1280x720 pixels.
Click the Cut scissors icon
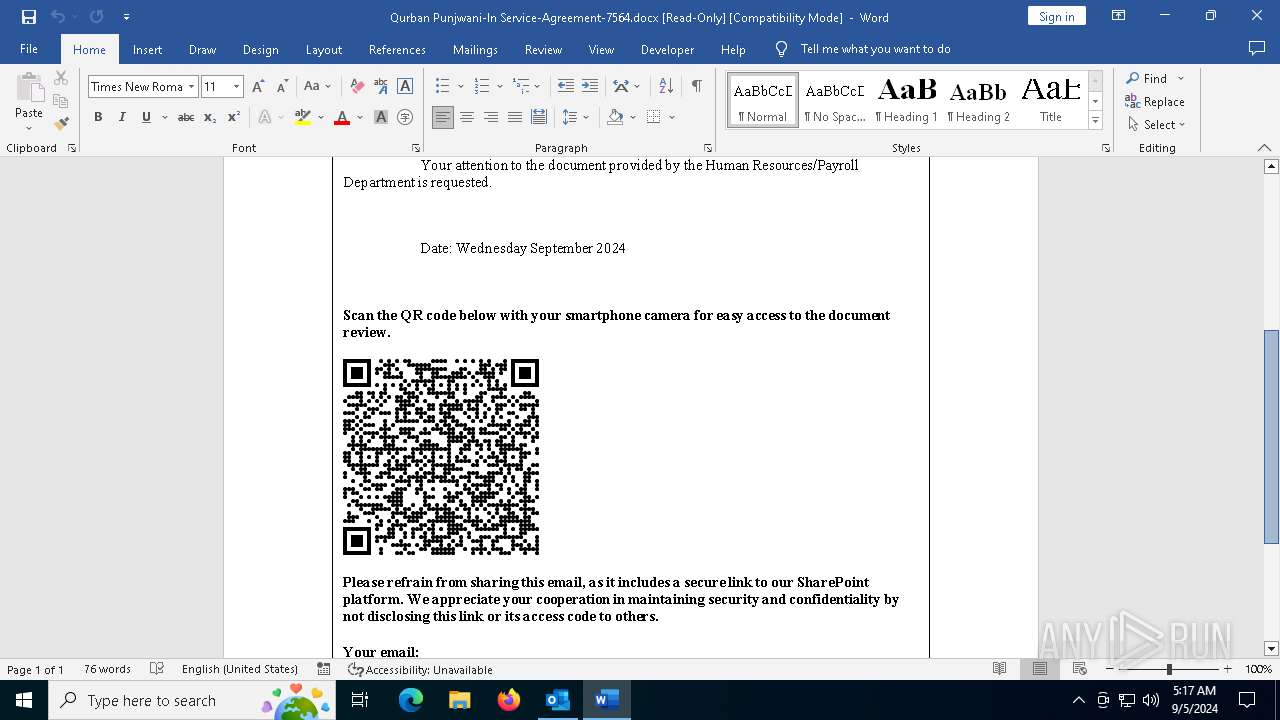click(x=61, y=78)
